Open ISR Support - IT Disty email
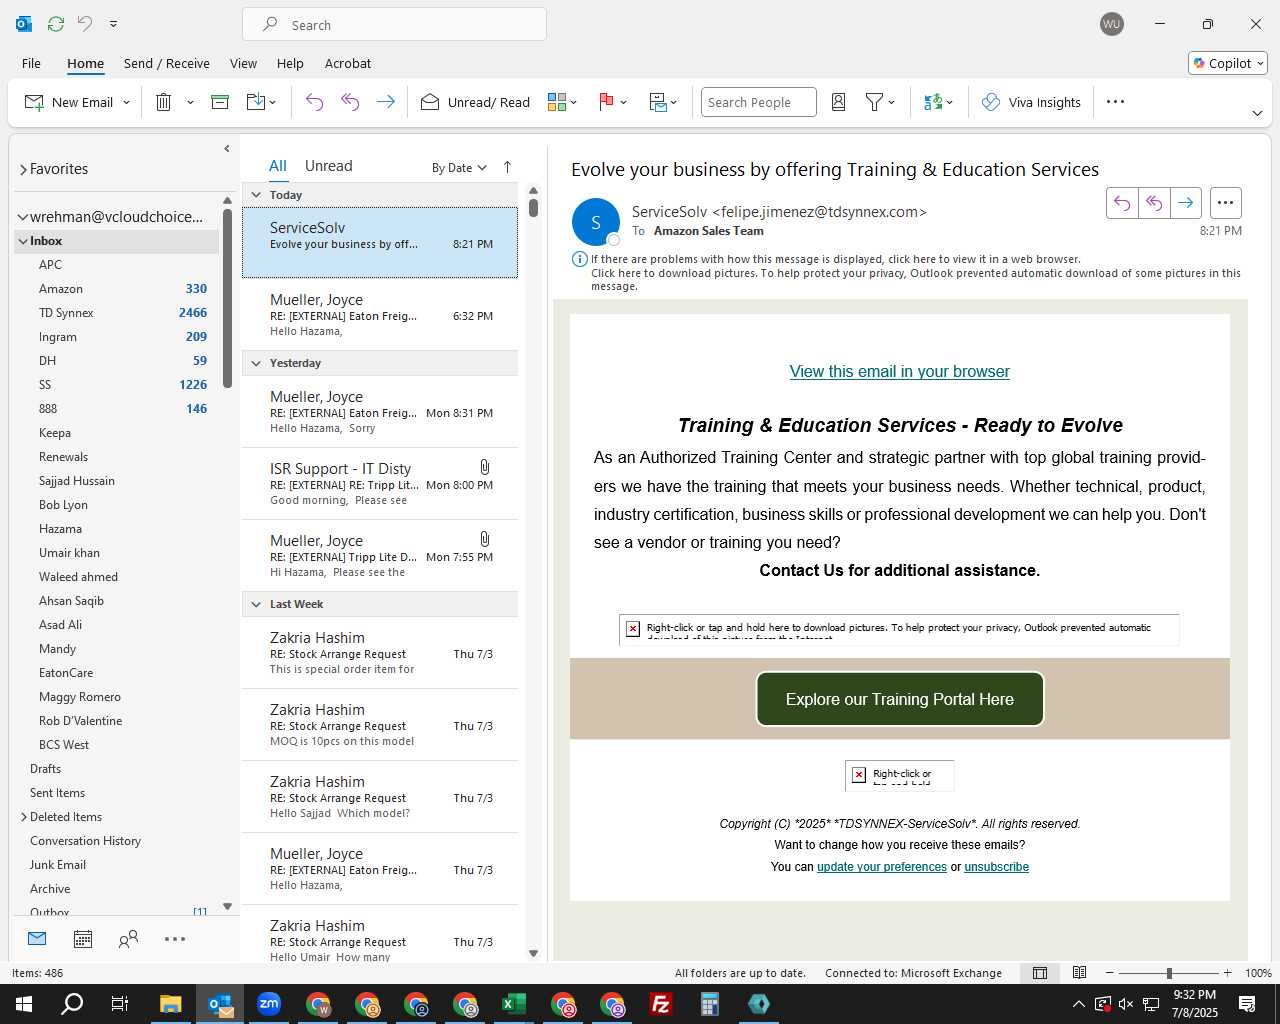 [380, 484]
